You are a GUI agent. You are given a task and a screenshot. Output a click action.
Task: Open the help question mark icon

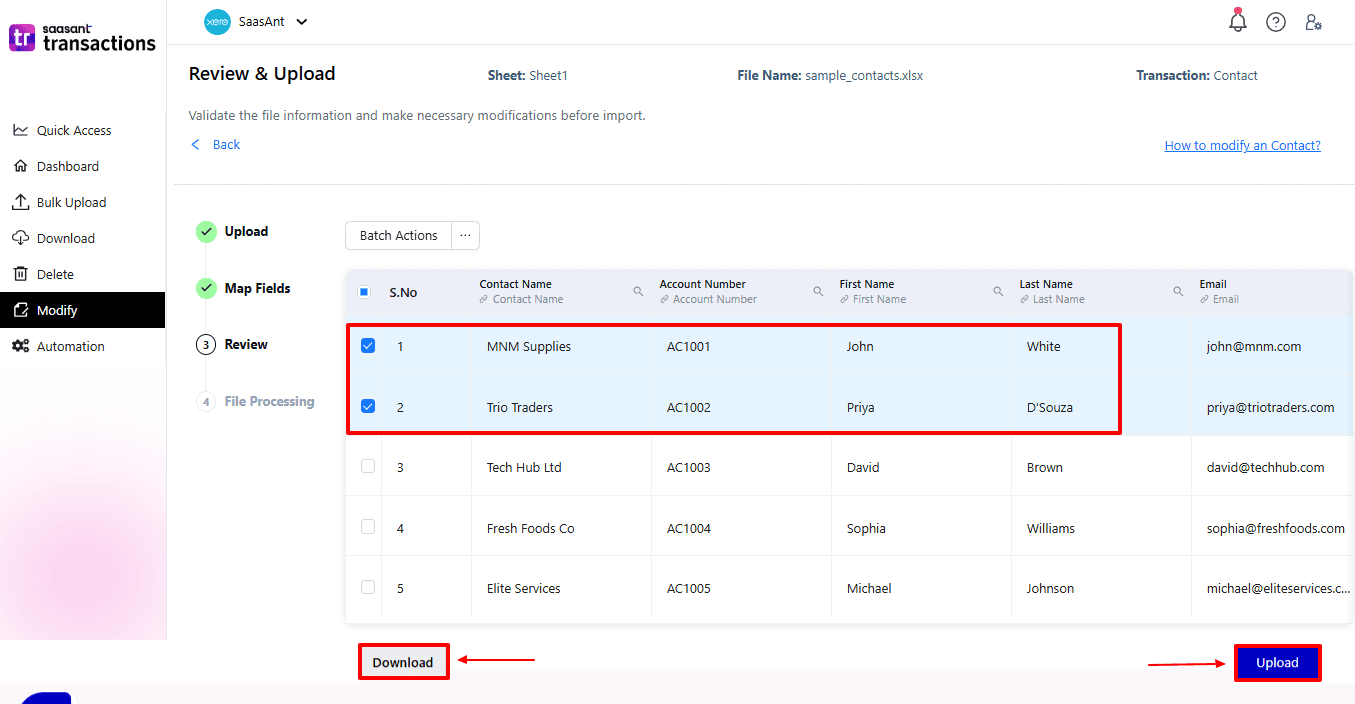(x=1275, y=21)
